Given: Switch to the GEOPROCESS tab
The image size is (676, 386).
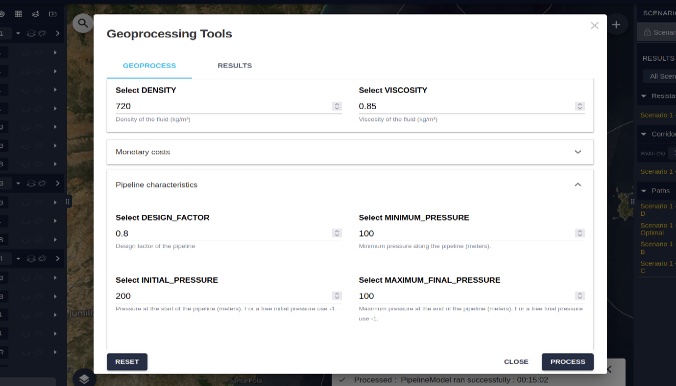Looking at the screenshot, I should pyautogui.click(x=149, y=66).
